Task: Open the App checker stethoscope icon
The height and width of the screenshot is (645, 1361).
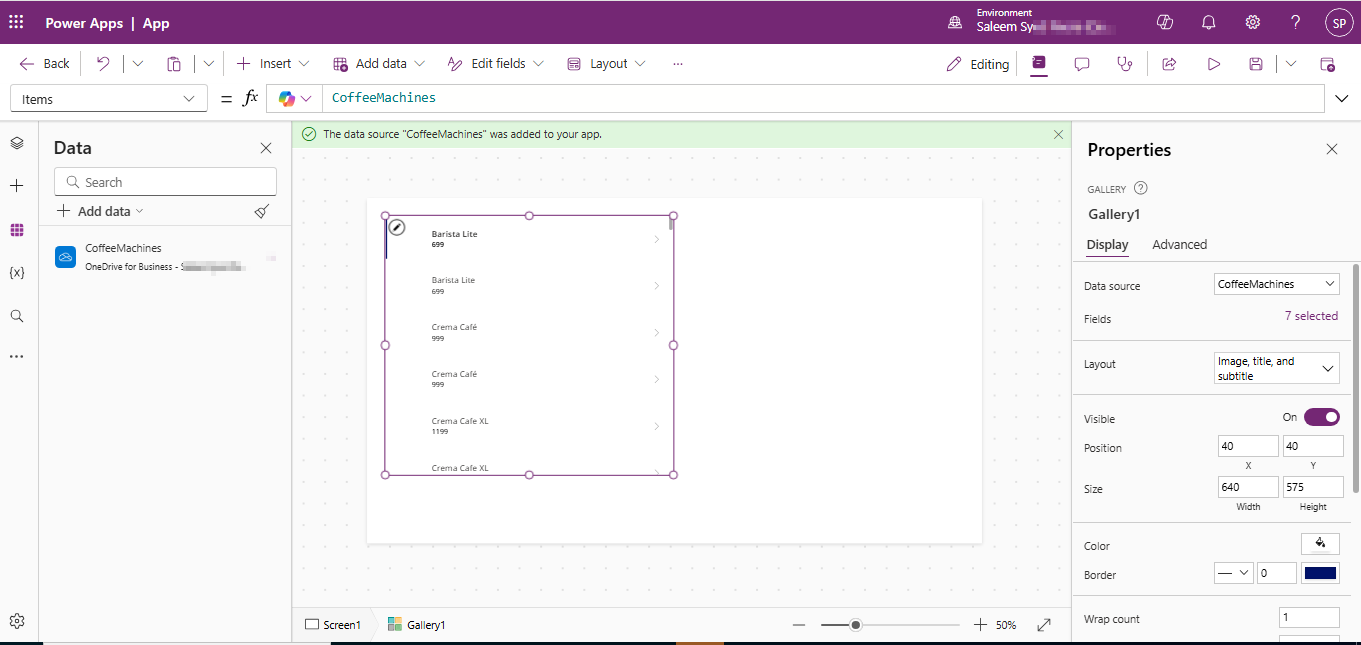Action: (1125, 64)
